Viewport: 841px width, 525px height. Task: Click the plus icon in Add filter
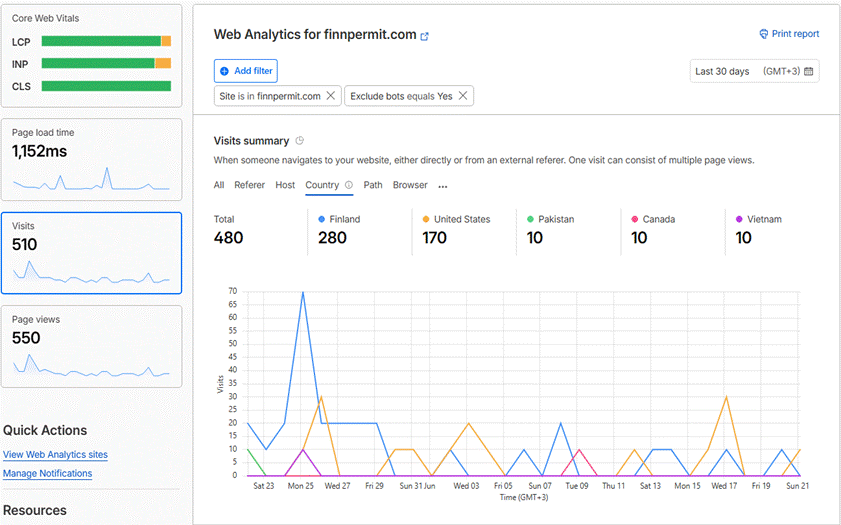pos(225,71)
